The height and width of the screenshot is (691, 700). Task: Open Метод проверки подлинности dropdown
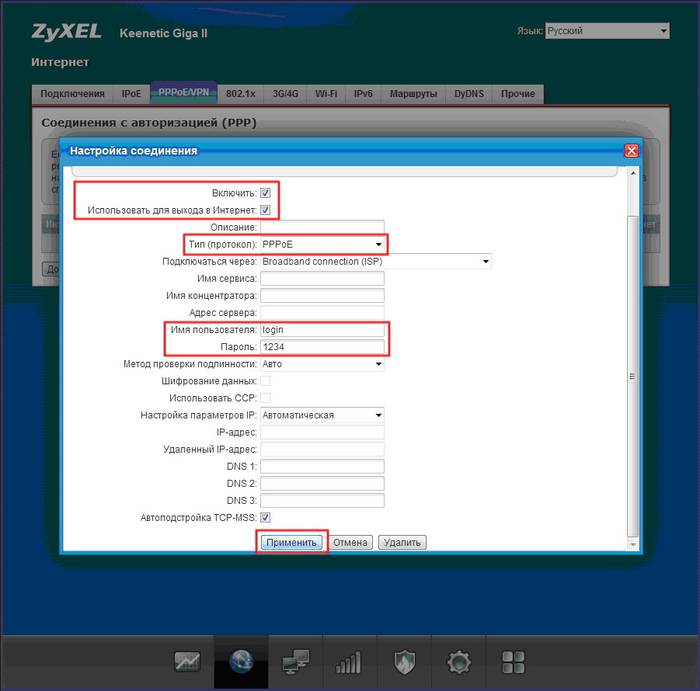click(x=322, y=364)
